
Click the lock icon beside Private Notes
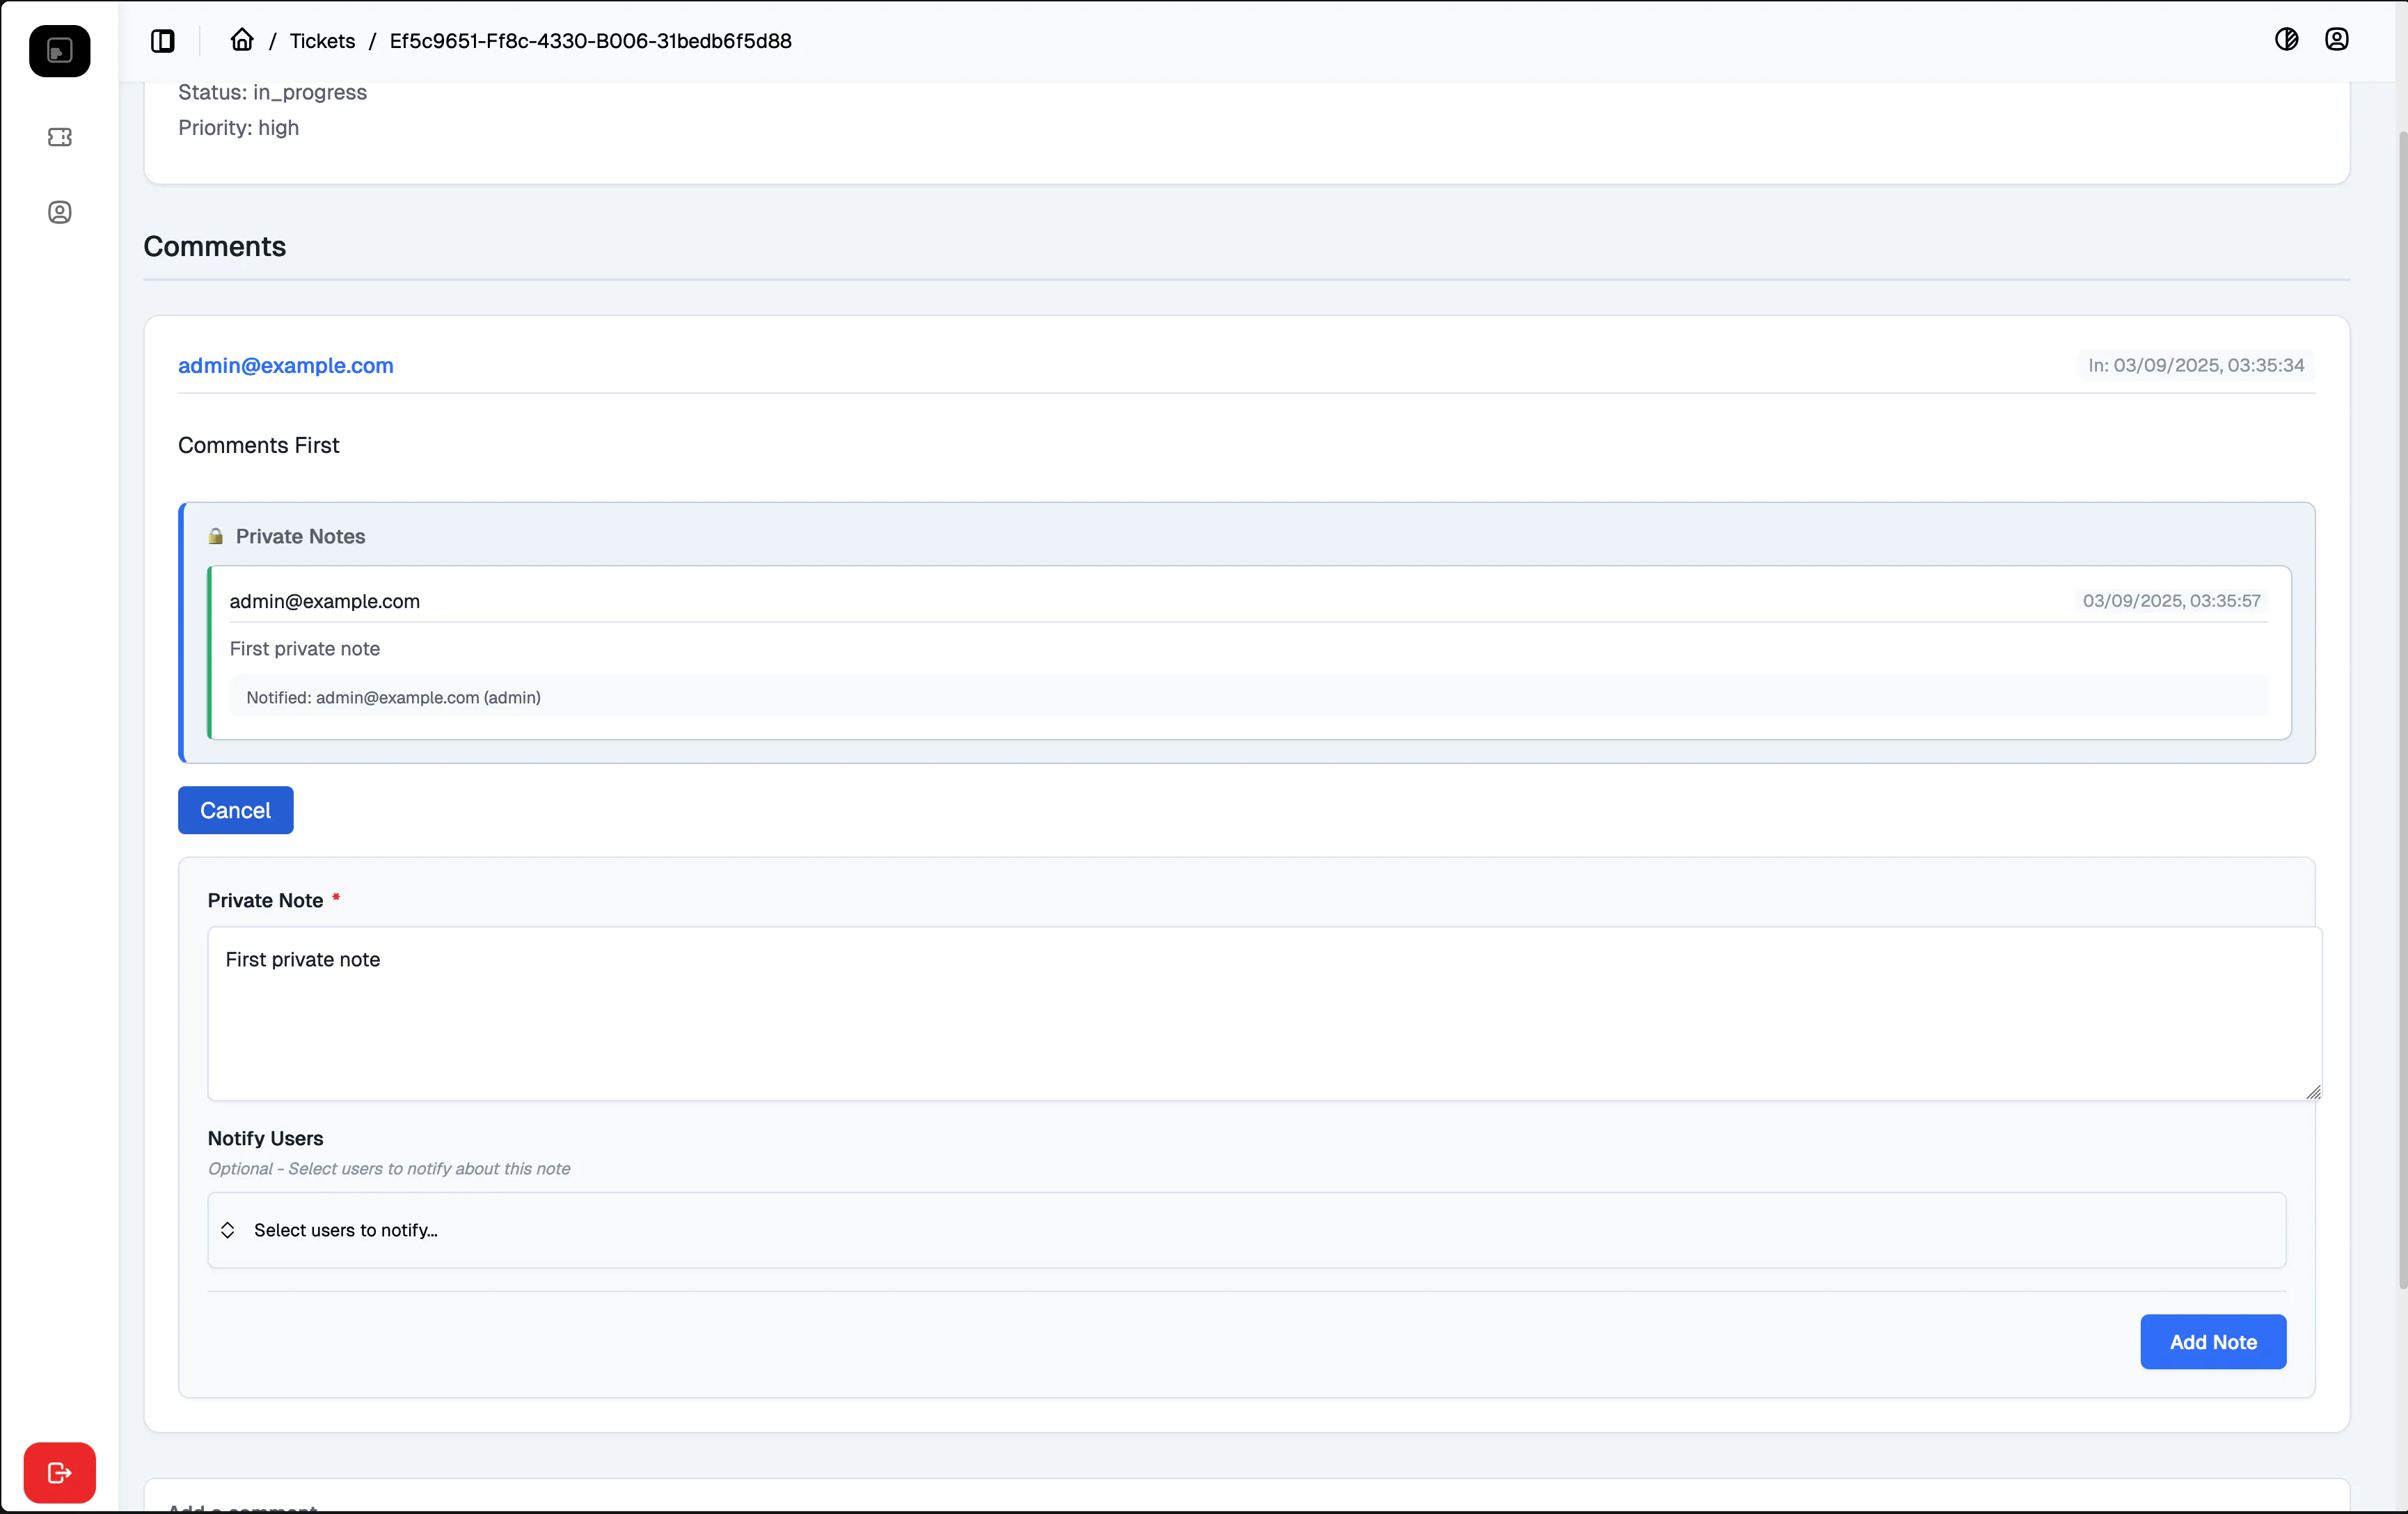tap(215, 536)
